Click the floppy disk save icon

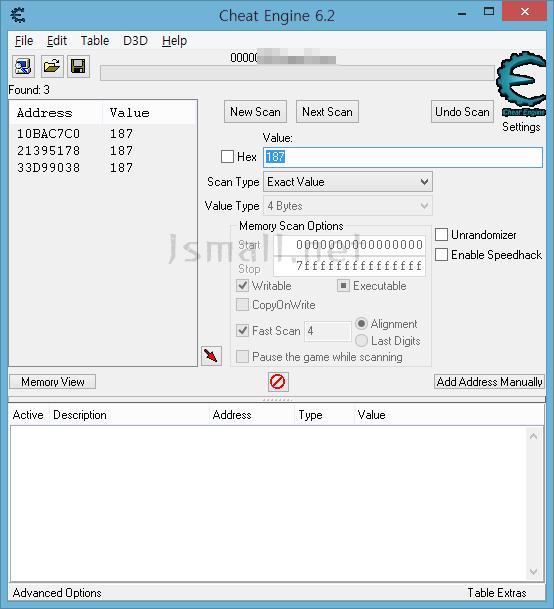click(x=78, y=66)
